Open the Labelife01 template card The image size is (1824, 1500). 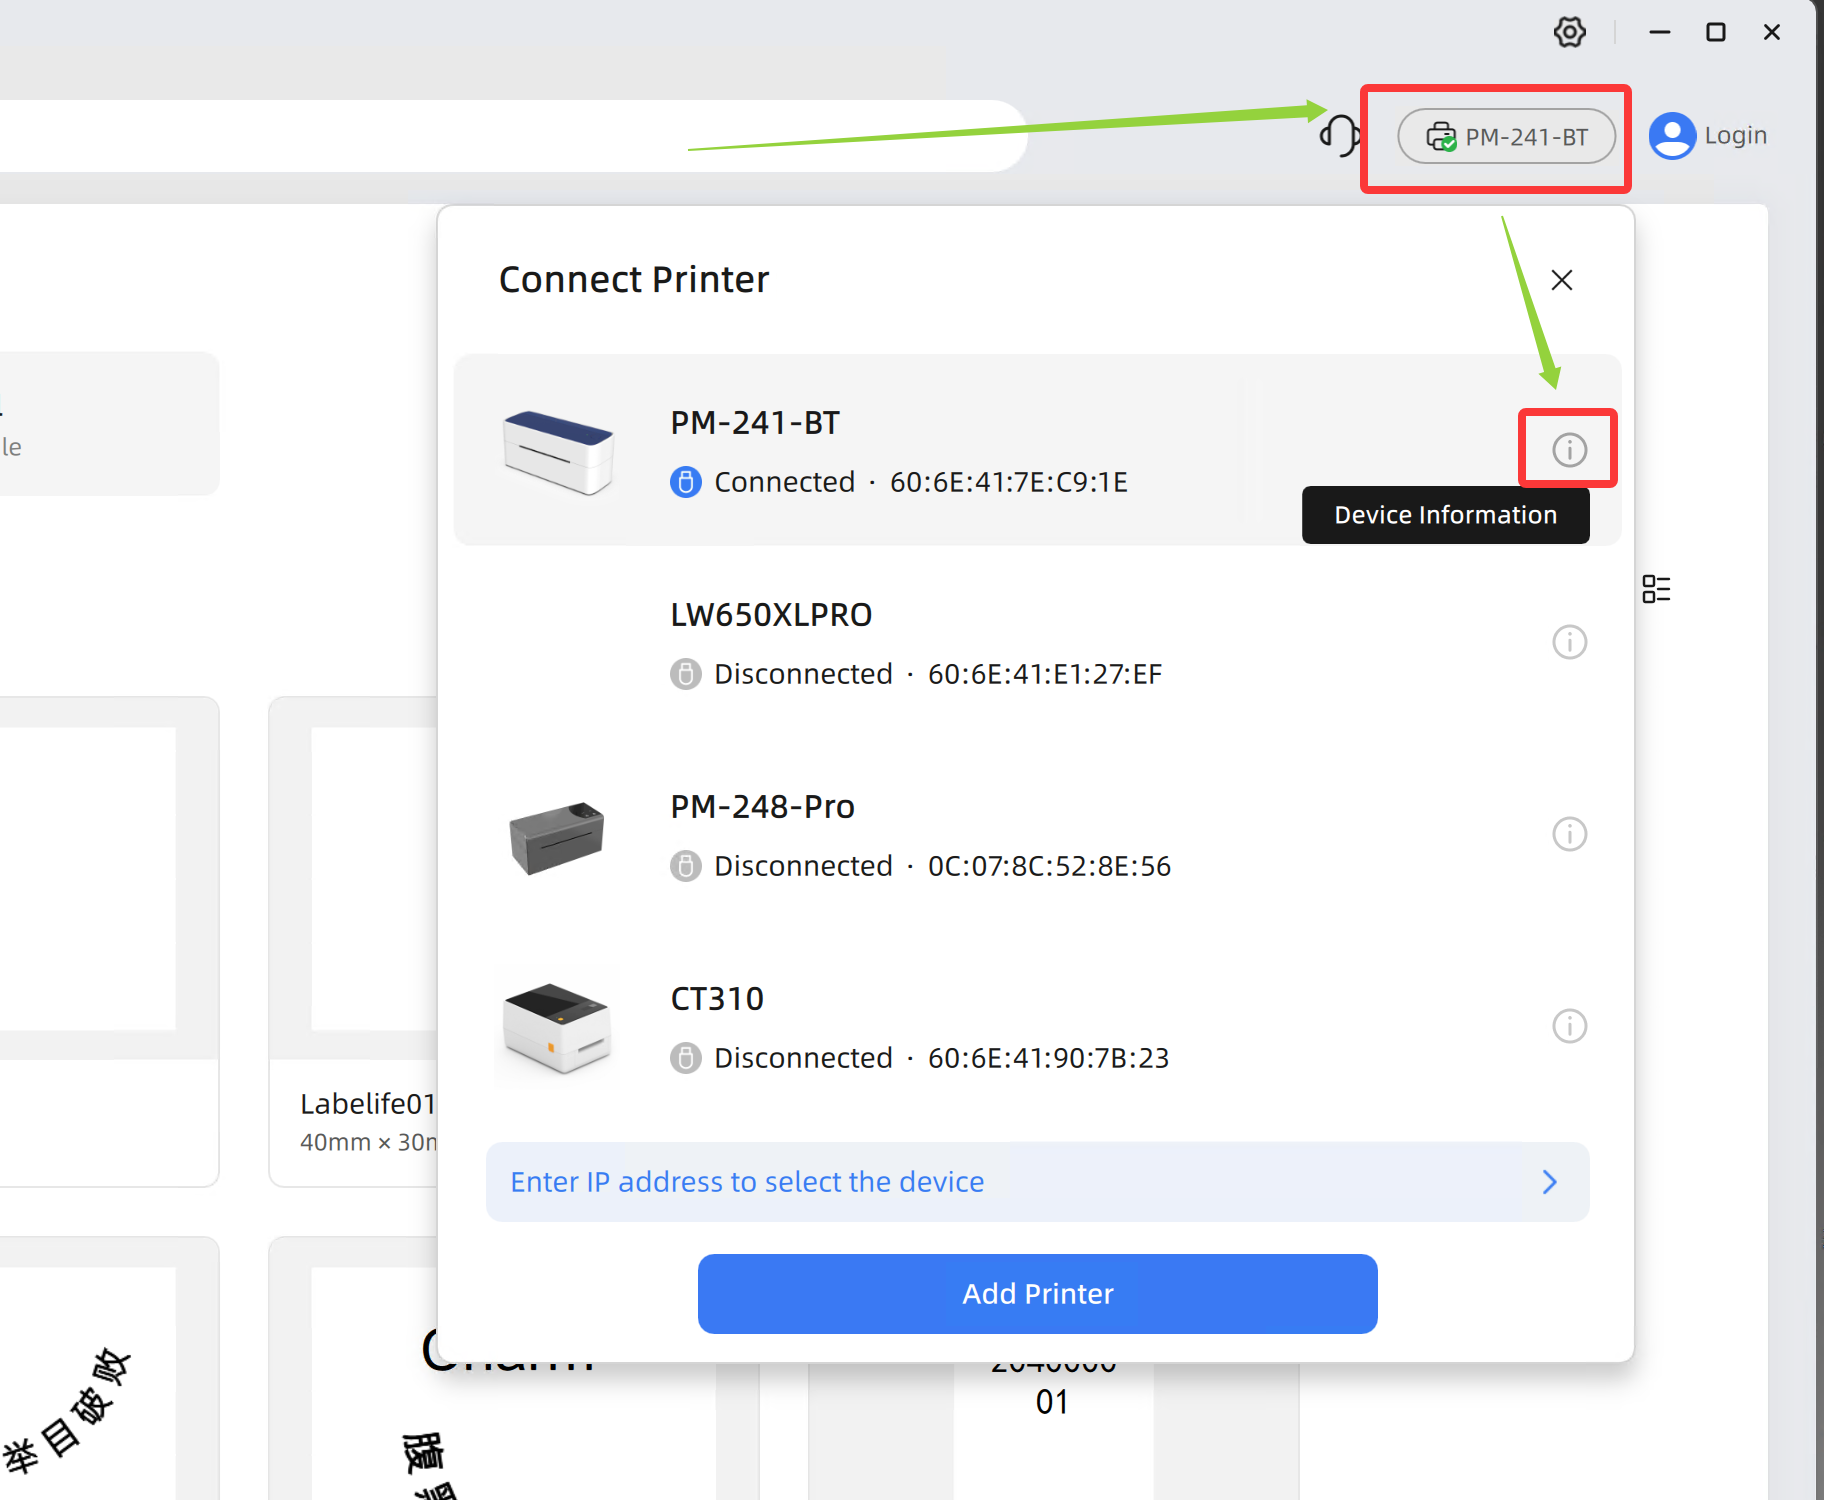pos(354,942)
